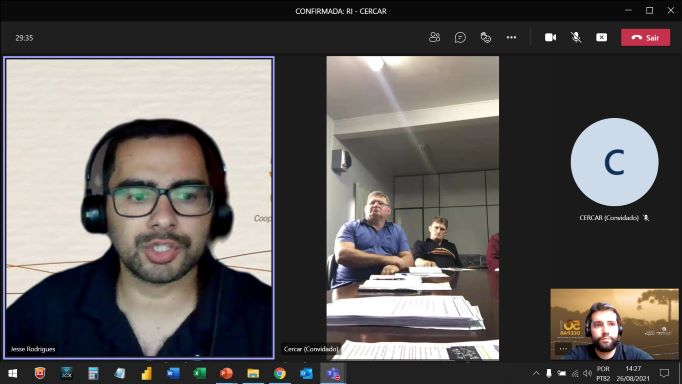This screenshot has width=682, height=384.
Task: Toggle the camera on or off
Action: click(x=550, y=37)
